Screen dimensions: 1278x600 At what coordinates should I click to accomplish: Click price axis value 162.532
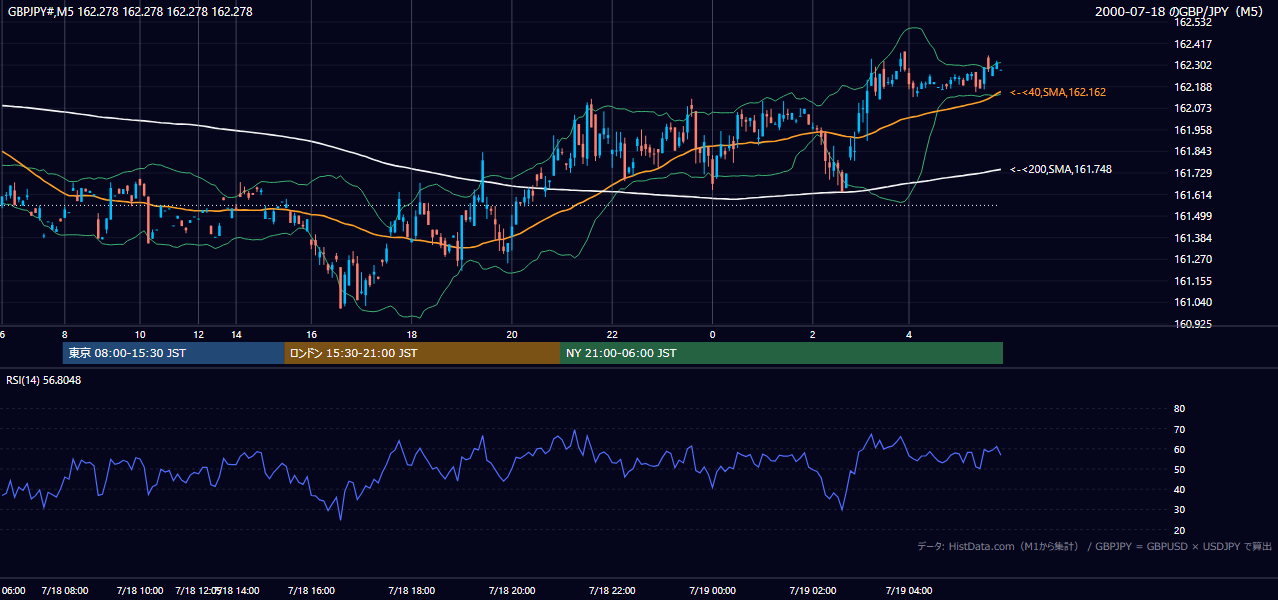(1192, 22)
